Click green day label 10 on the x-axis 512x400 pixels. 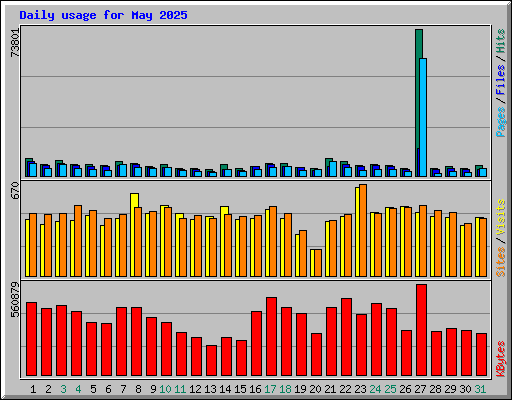tap(165, 389)
